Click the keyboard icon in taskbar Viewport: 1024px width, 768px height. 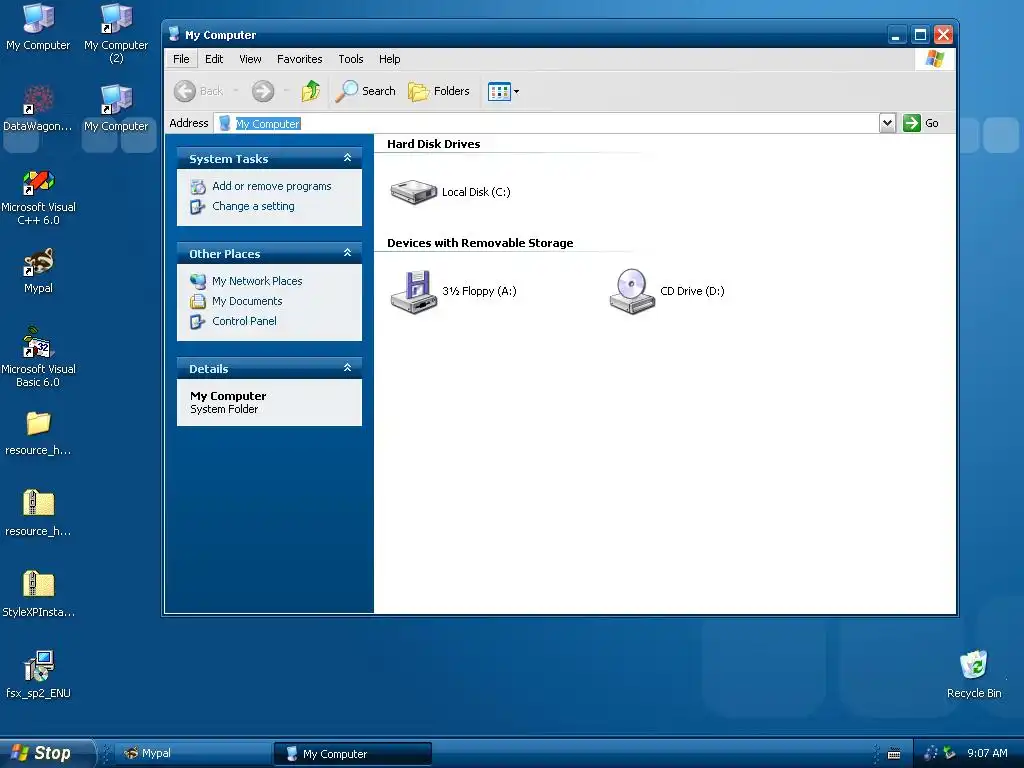coord(894,754)
